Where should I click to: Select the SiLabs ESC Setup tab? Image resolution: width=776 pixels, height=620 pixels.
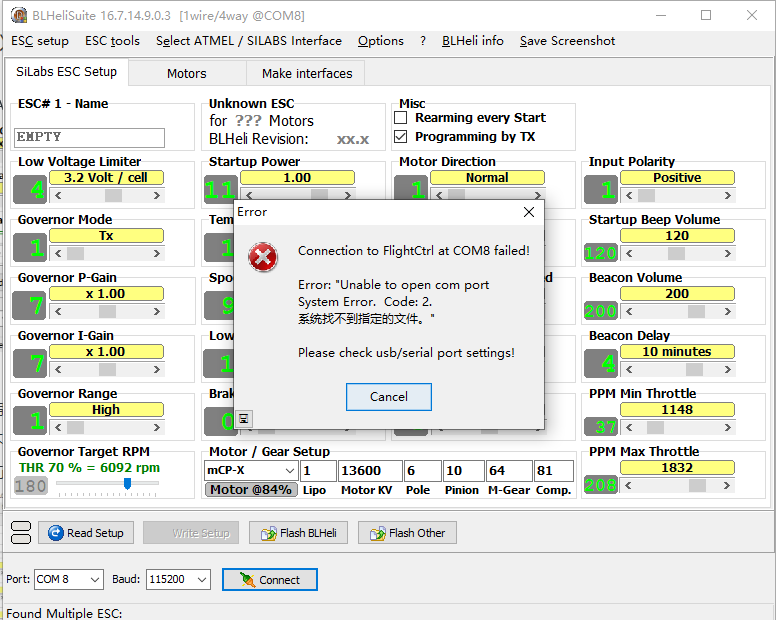tap(66, 72)
